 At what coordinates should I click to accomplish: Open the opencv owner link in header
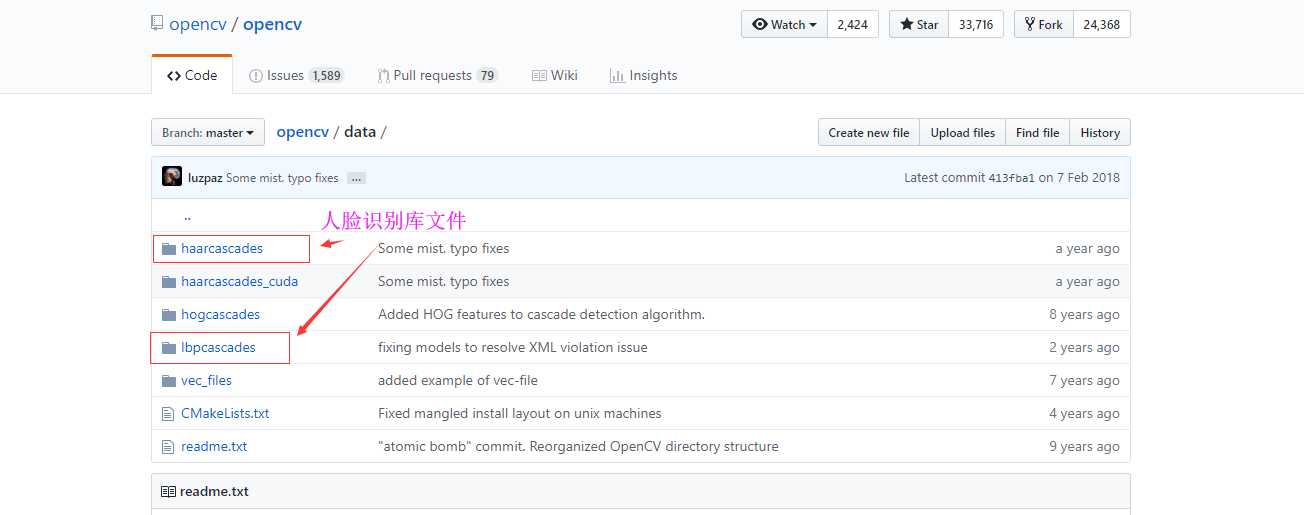point(198,23)
